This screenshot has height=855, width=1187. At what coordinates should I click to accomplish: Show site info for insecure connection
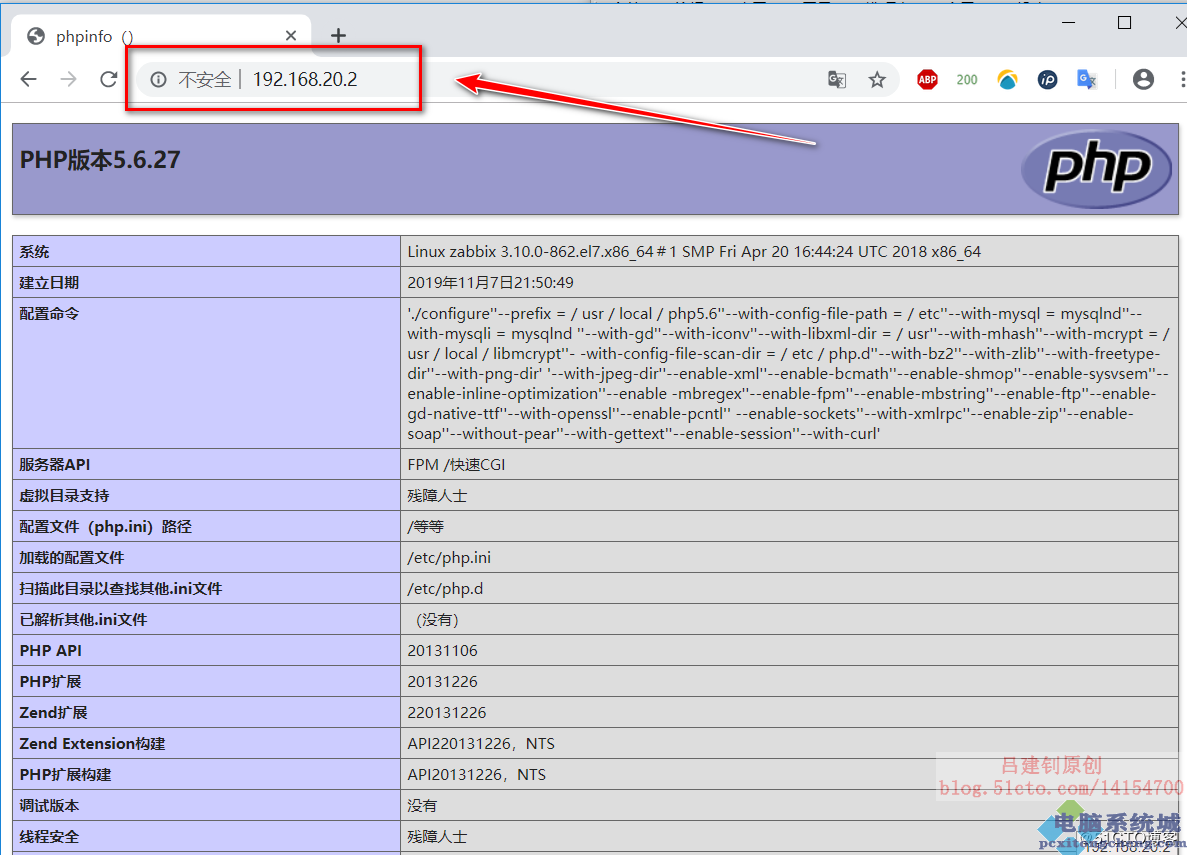pyautogui.click(x=158, y=80)
